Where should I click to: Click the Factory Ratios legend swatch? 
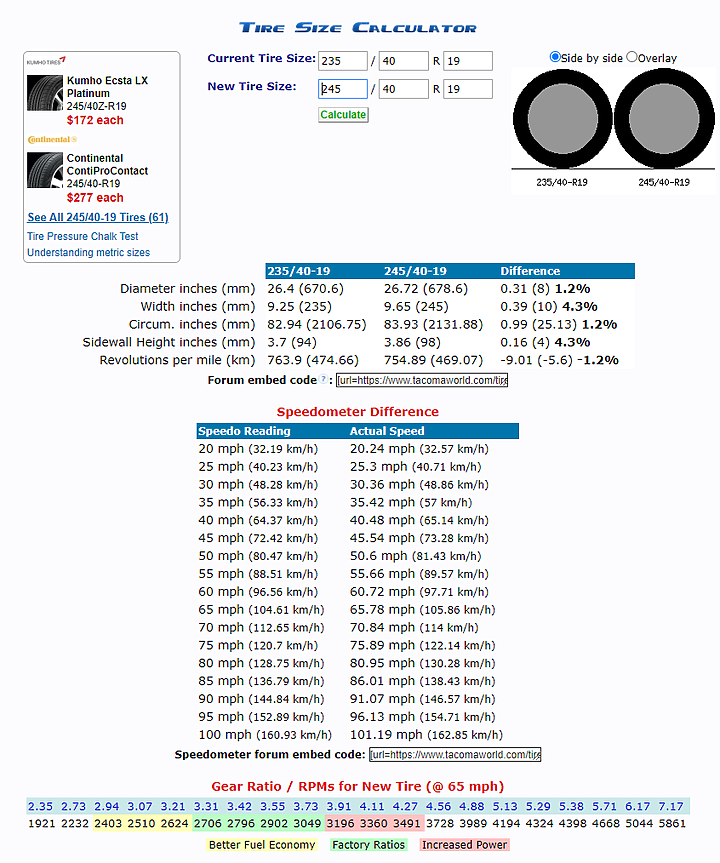tap(368, 844)
